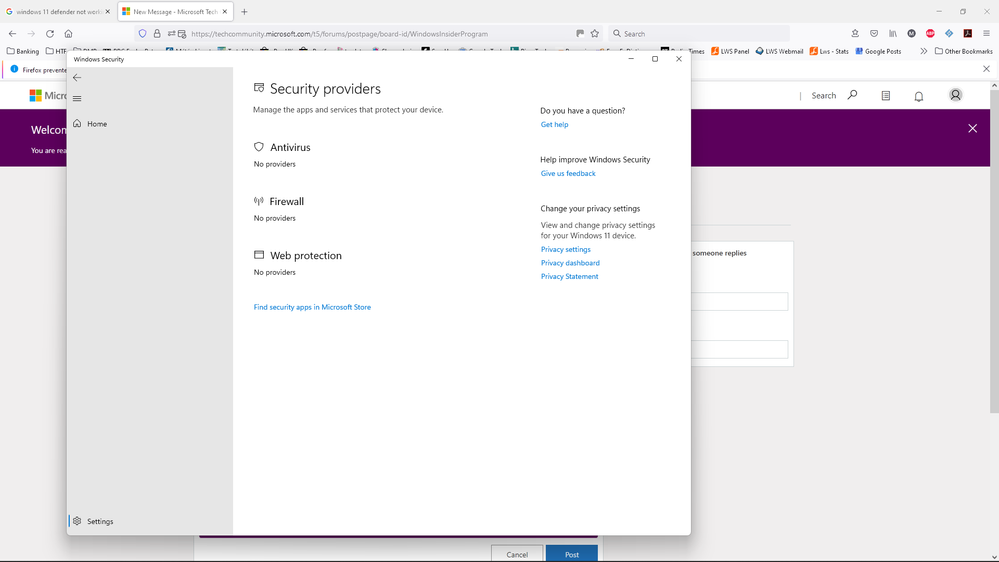Screen dimensions: 999x562
Task: Click the tracking protection shield icon
Action: click(142, 34)
